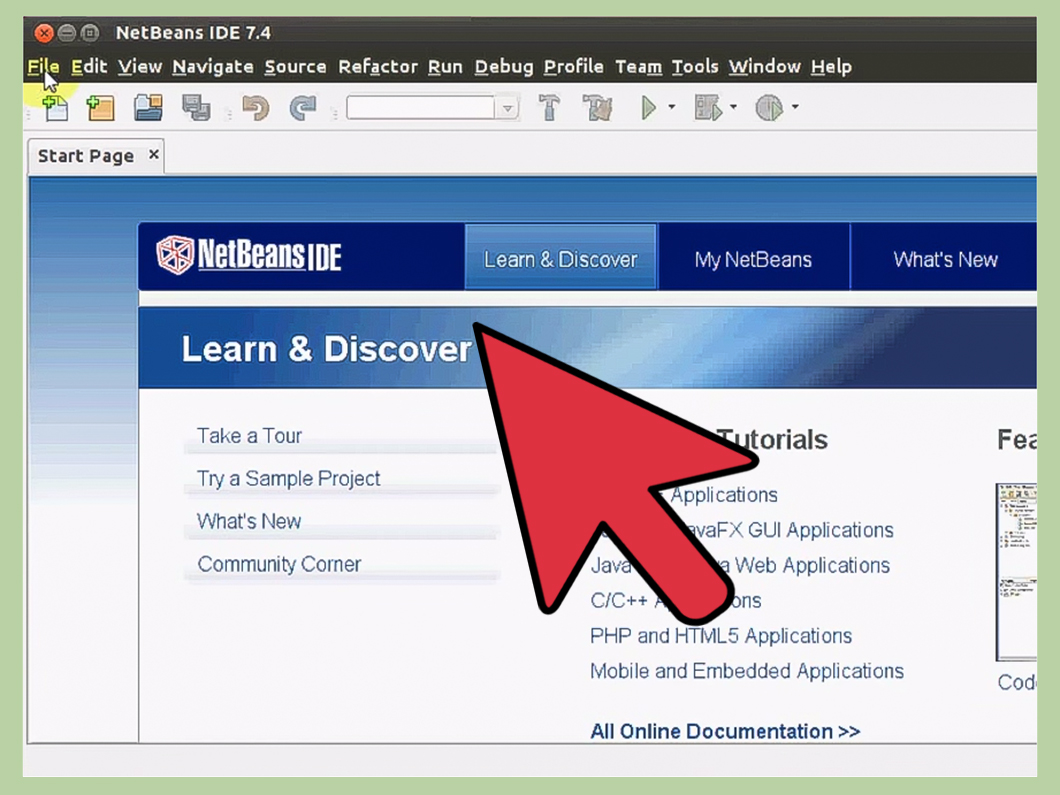
Task: Click the Build Project hammer icon
Action: pos(549,107)
